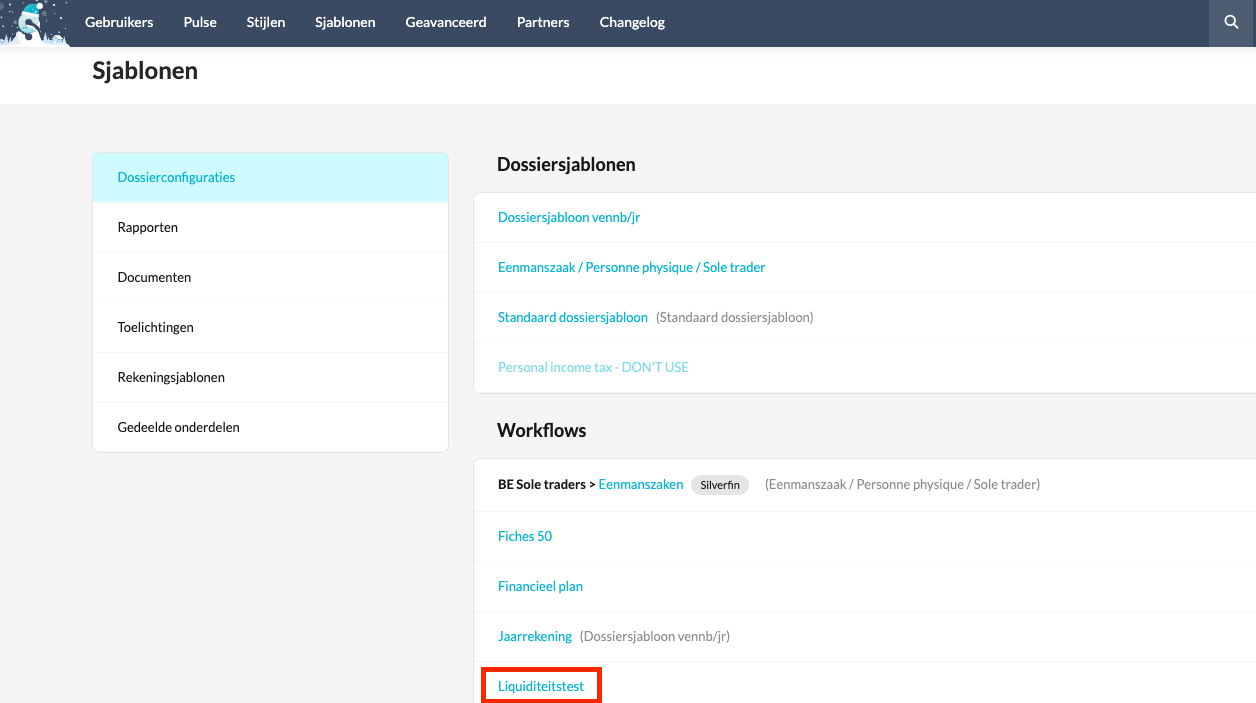Open Stijlen in the navigation bar
This screenshot has height=703, width=1256.
tap(266, 22)
